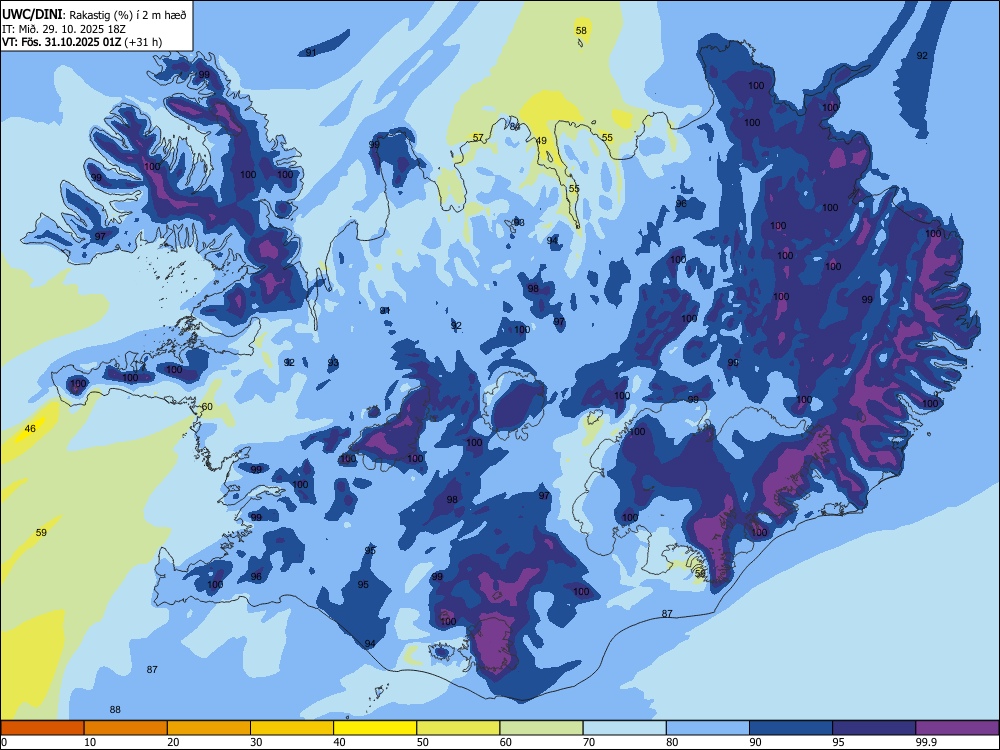The height and width of the screenshot is (750, 1000).
Task: Click the legend tick label 90
Action: [756, 742]
